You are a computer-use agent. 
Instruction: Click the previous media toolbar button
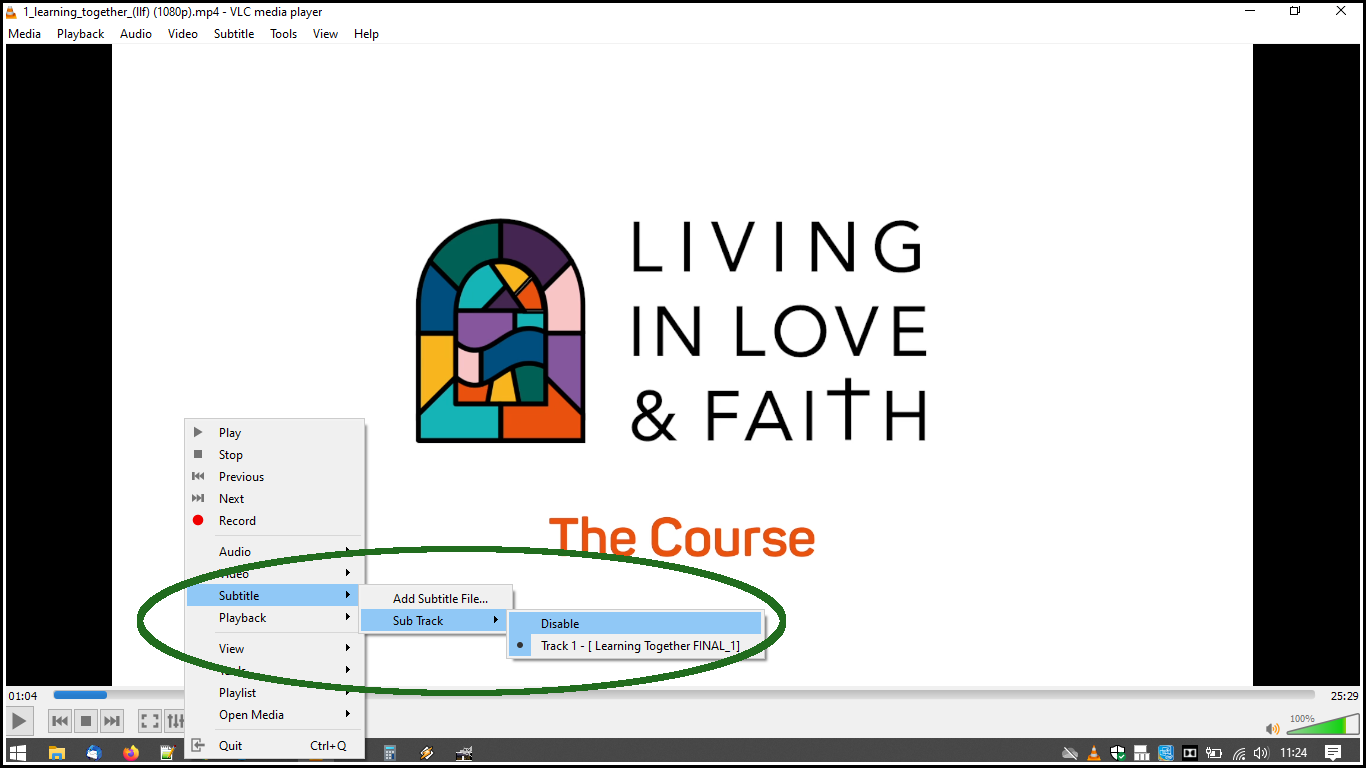[60, 720]
